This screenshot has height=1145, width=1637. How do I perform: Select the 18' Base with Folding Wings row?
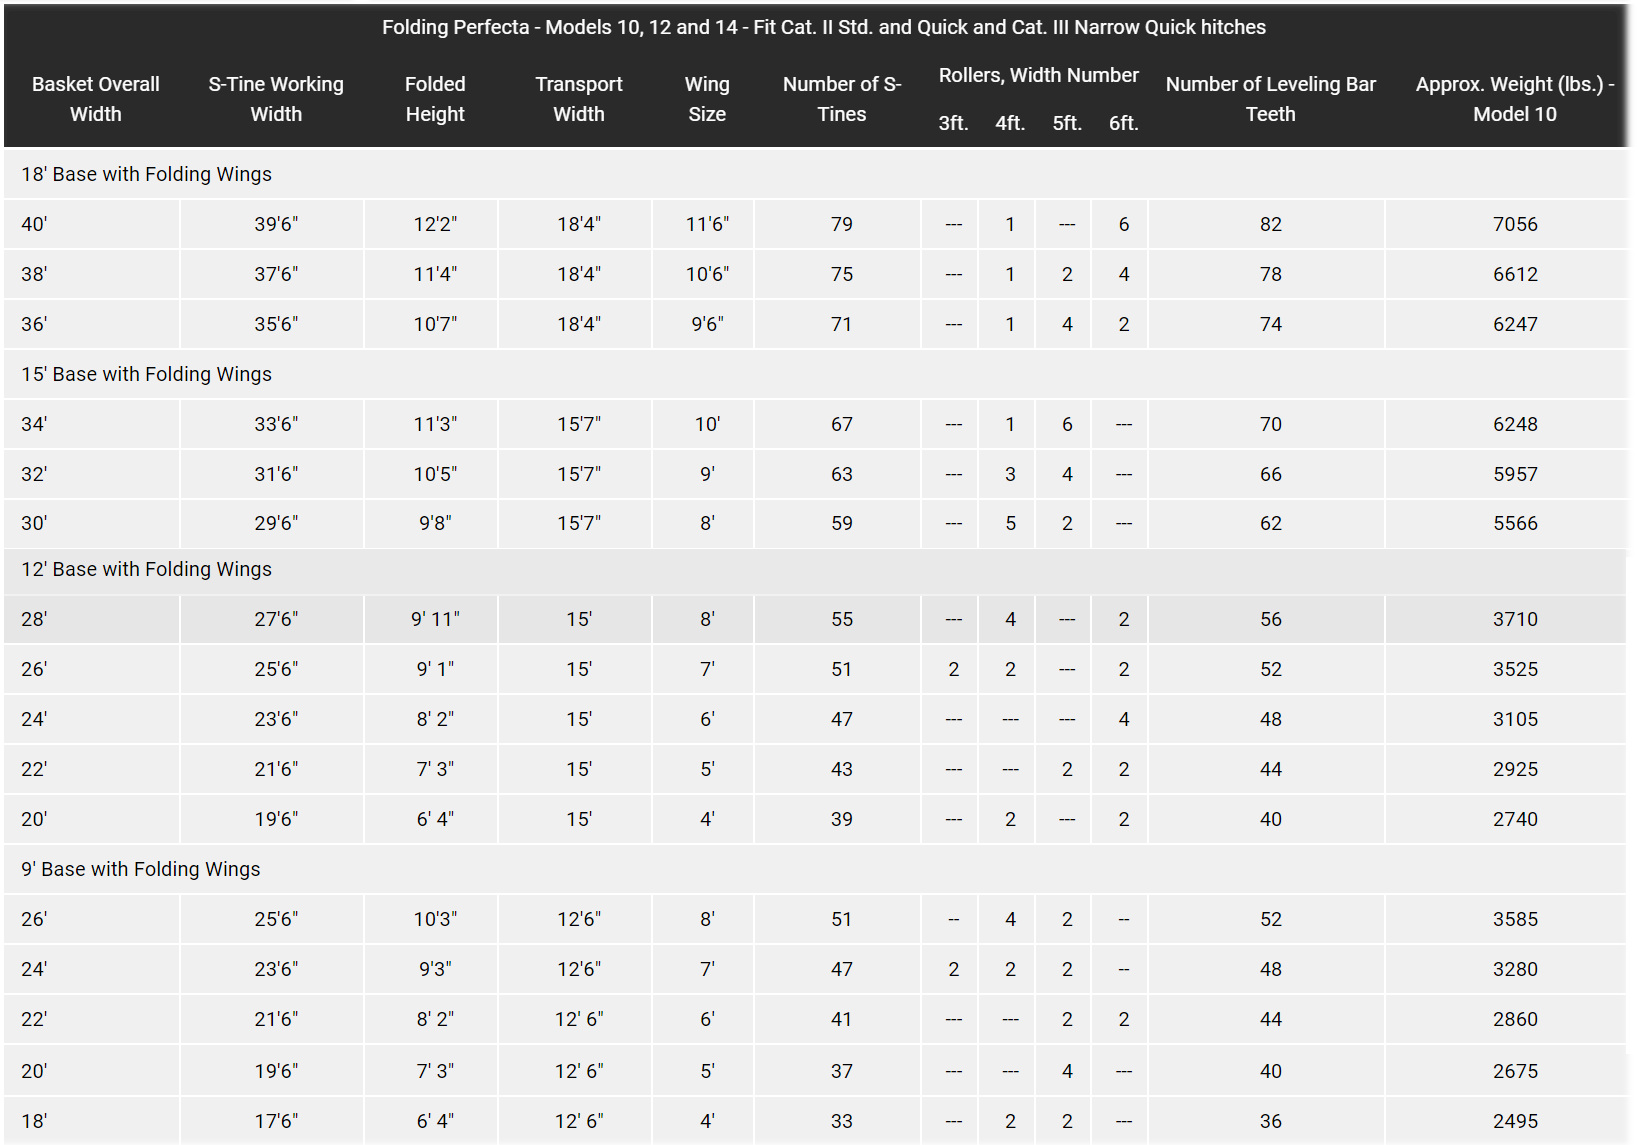[x=147, y=174]
